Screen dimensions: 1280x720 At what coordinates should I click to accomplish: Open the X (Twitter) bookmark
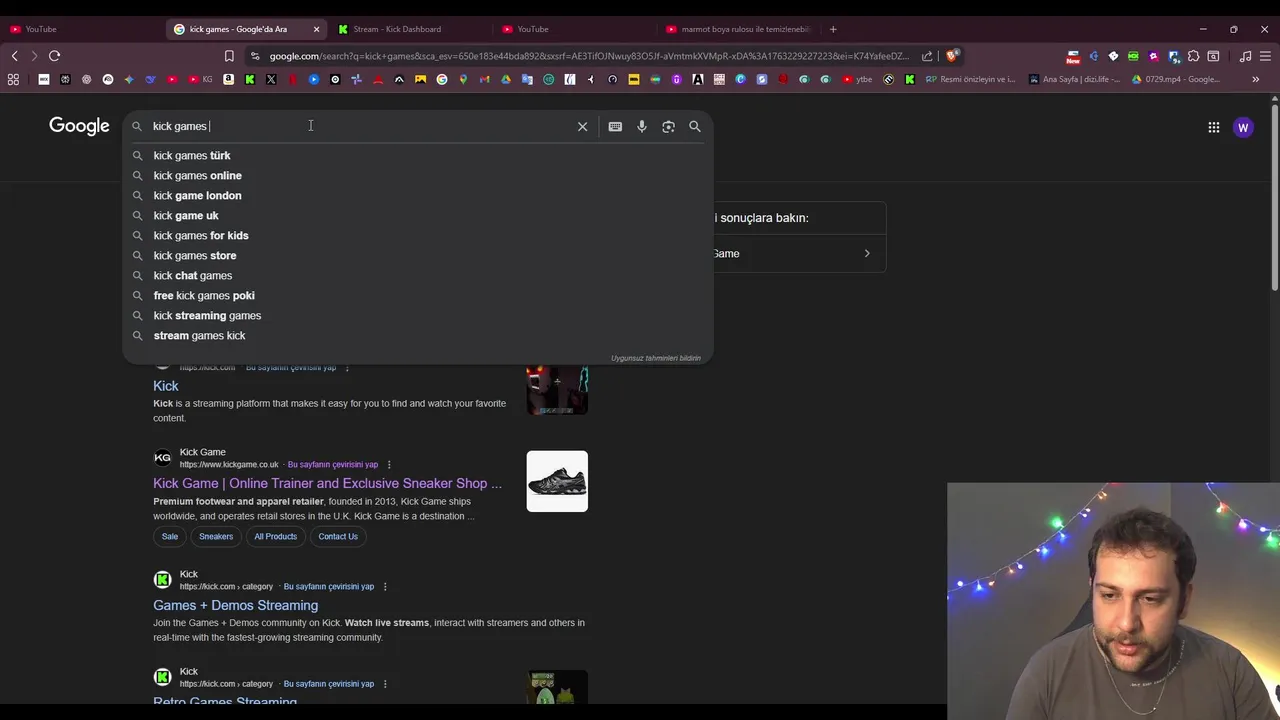pyautogui.click(x=271, y=79)
